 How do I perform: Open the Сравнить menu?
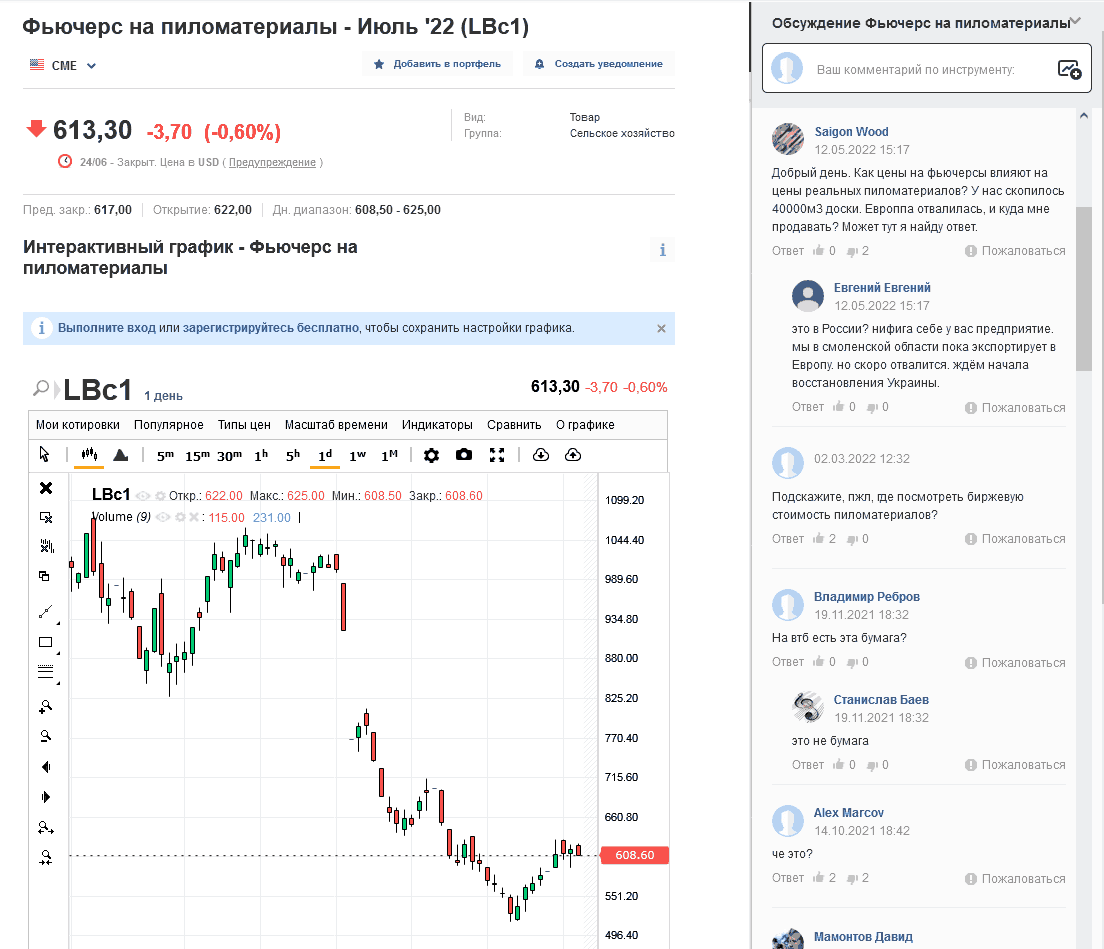point(514,424)
